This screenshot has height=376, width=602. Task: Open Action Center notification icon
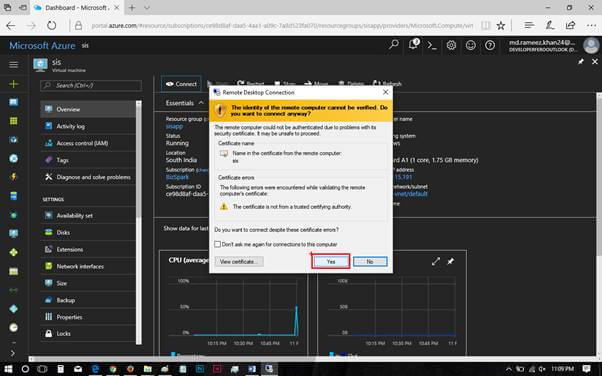(587, 369)
